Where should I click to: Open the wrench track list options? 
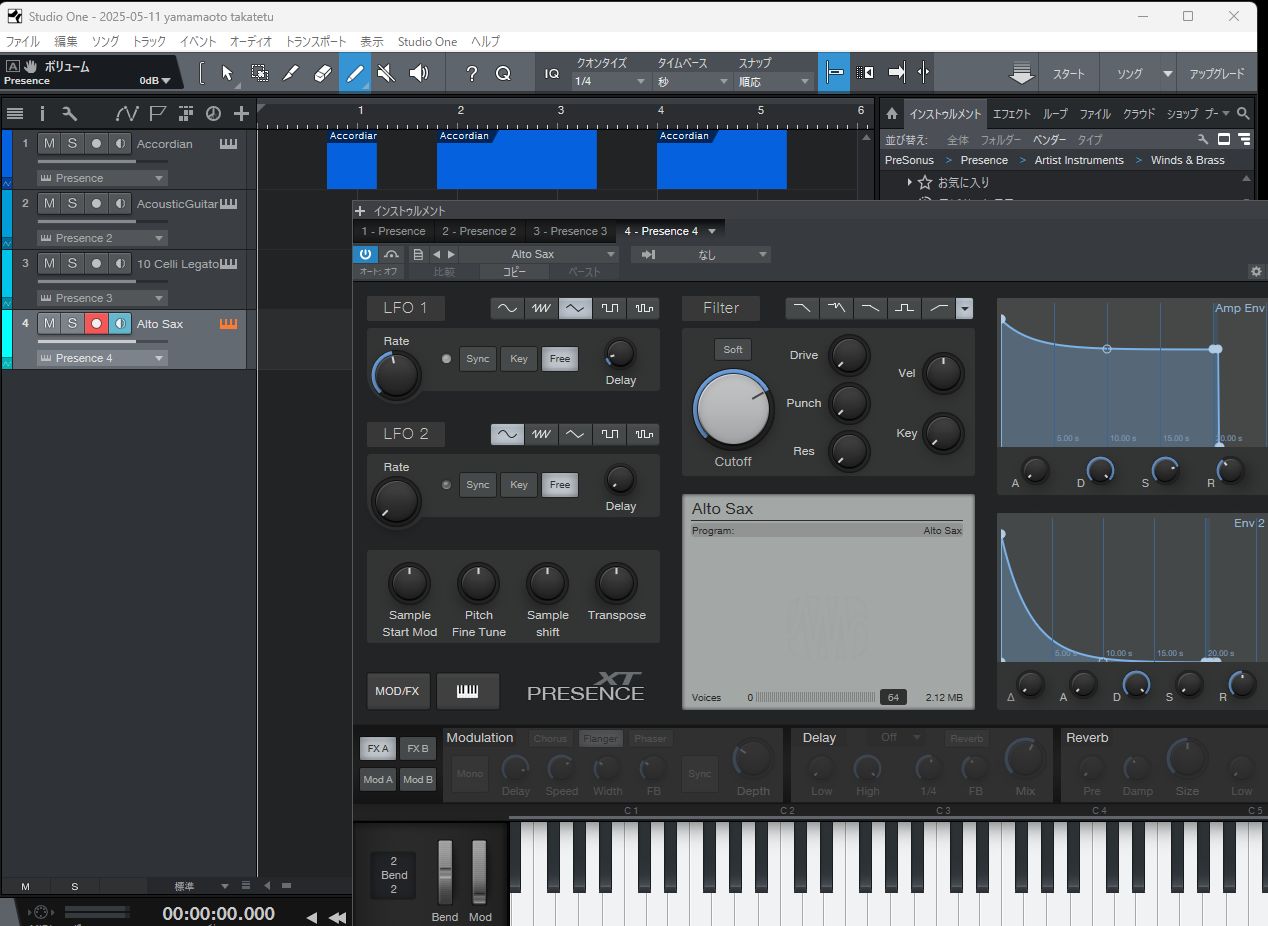69,113
